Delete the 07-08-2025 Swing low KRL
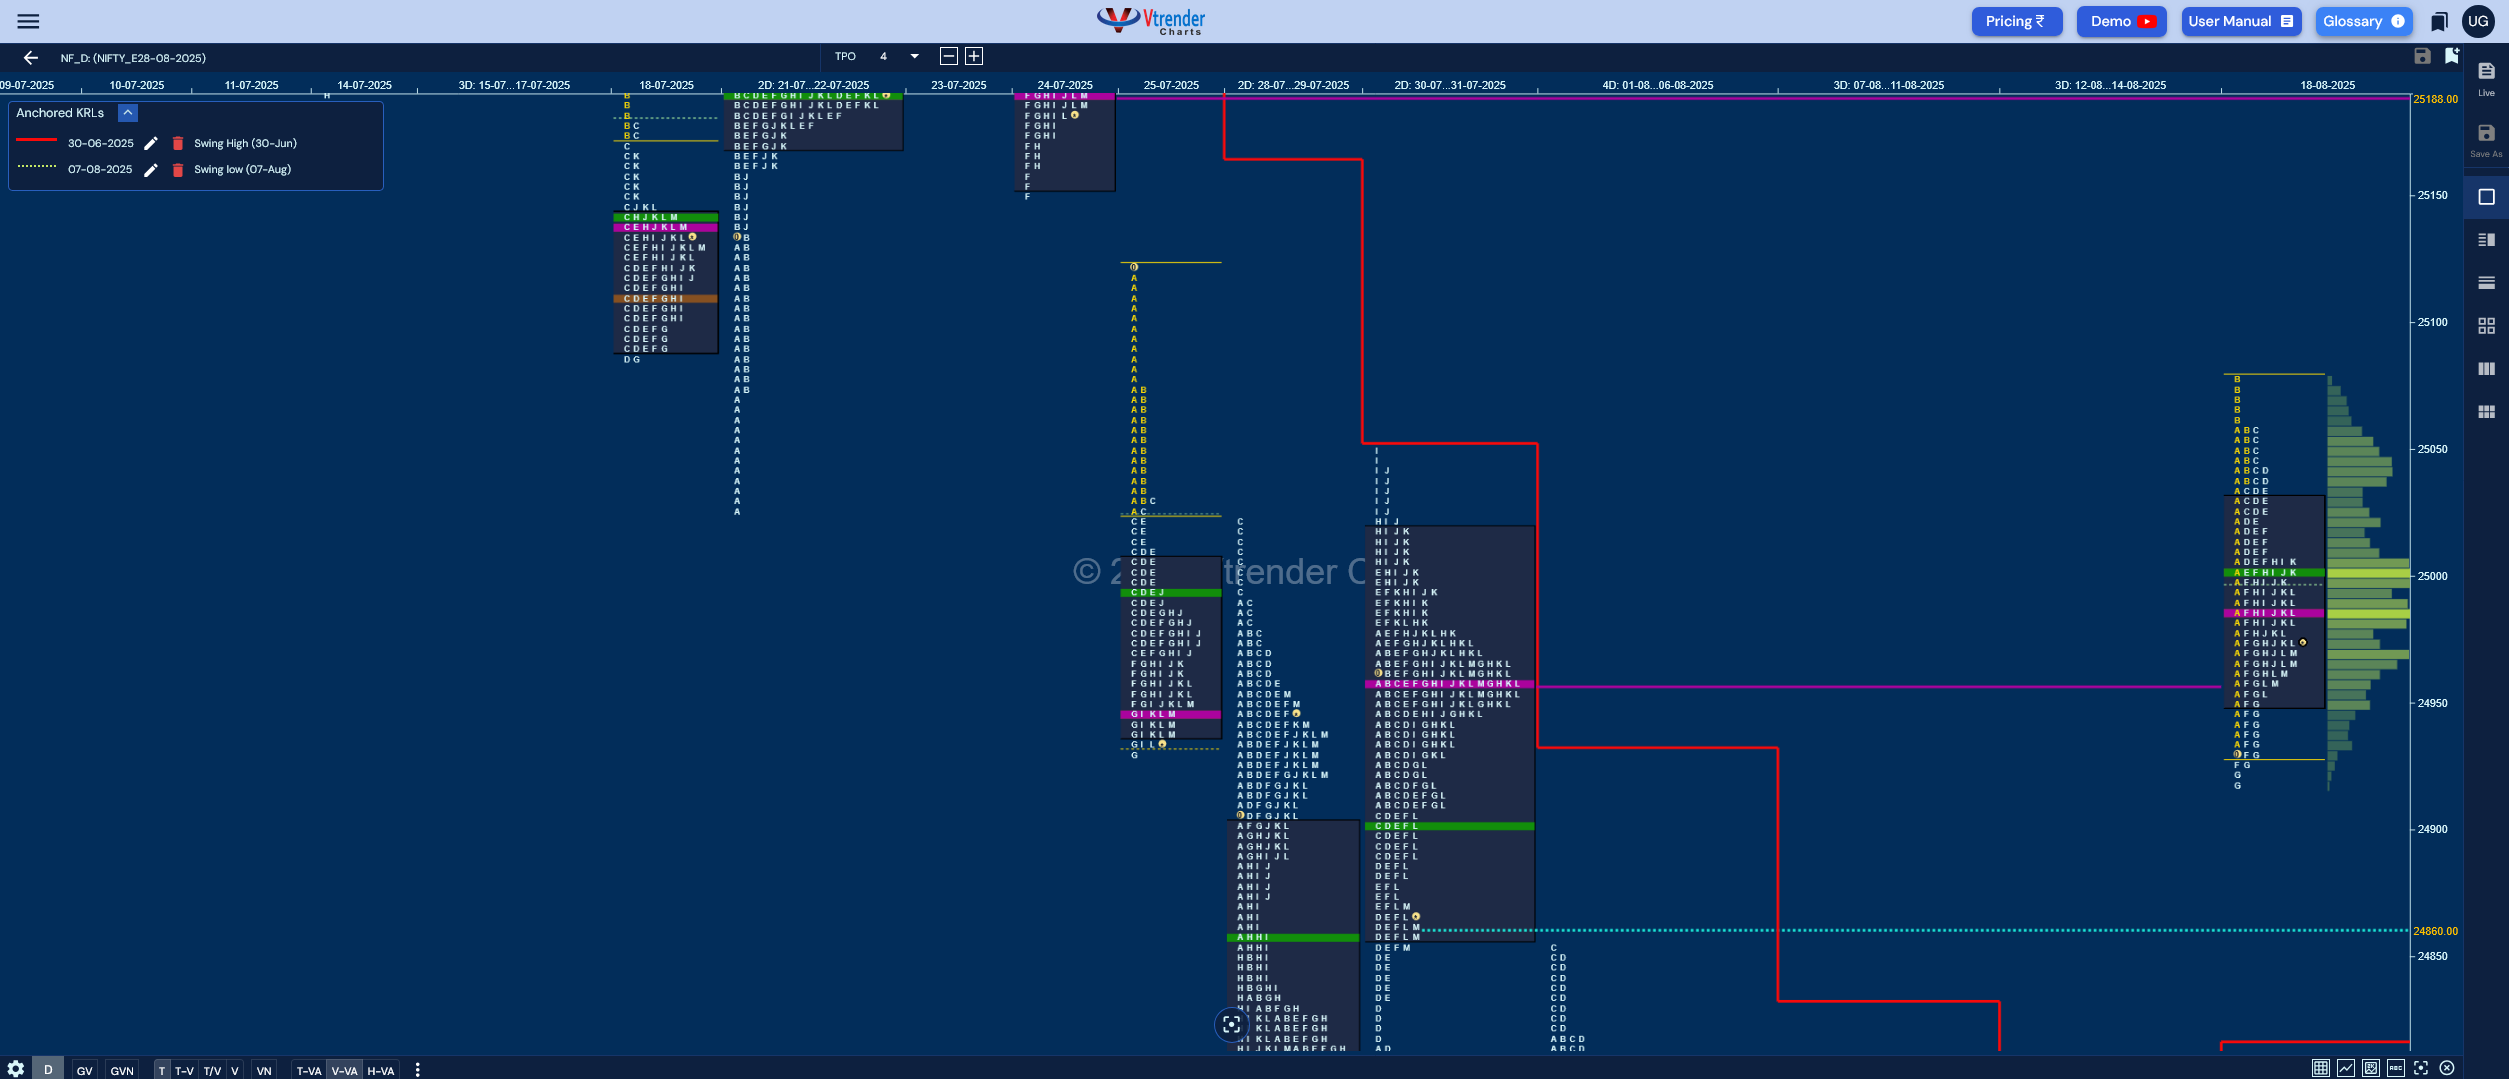 [178, 170]
